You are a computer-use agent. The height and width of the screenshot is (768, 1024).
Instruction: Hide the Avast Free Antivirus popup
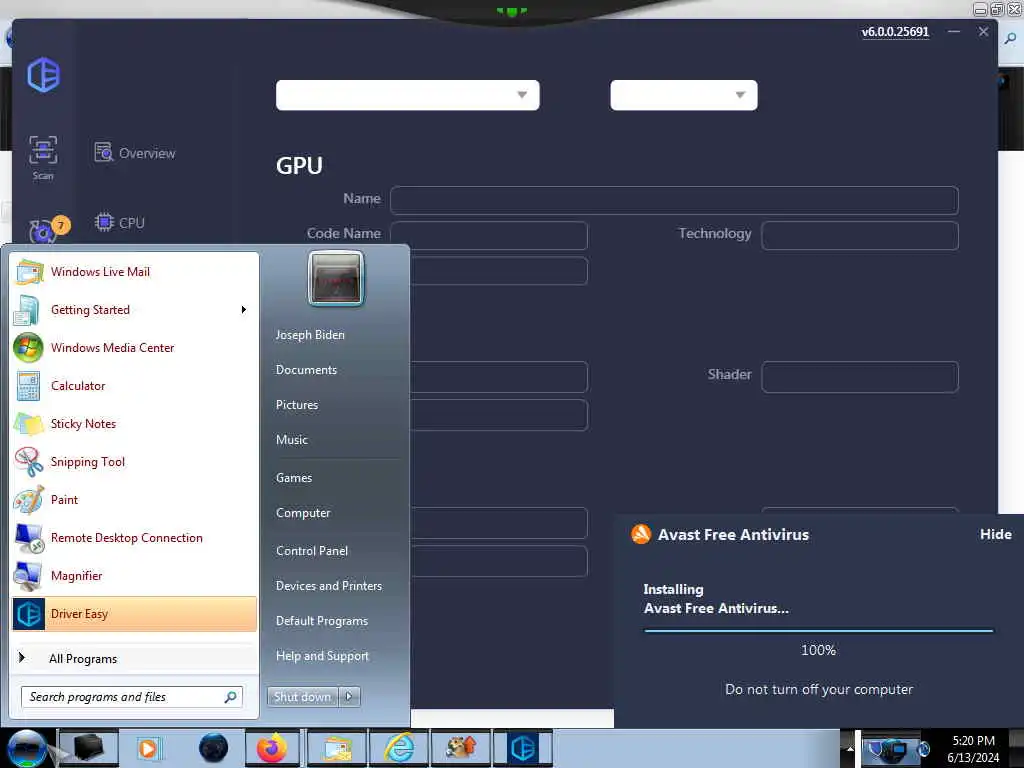(995, 534)
